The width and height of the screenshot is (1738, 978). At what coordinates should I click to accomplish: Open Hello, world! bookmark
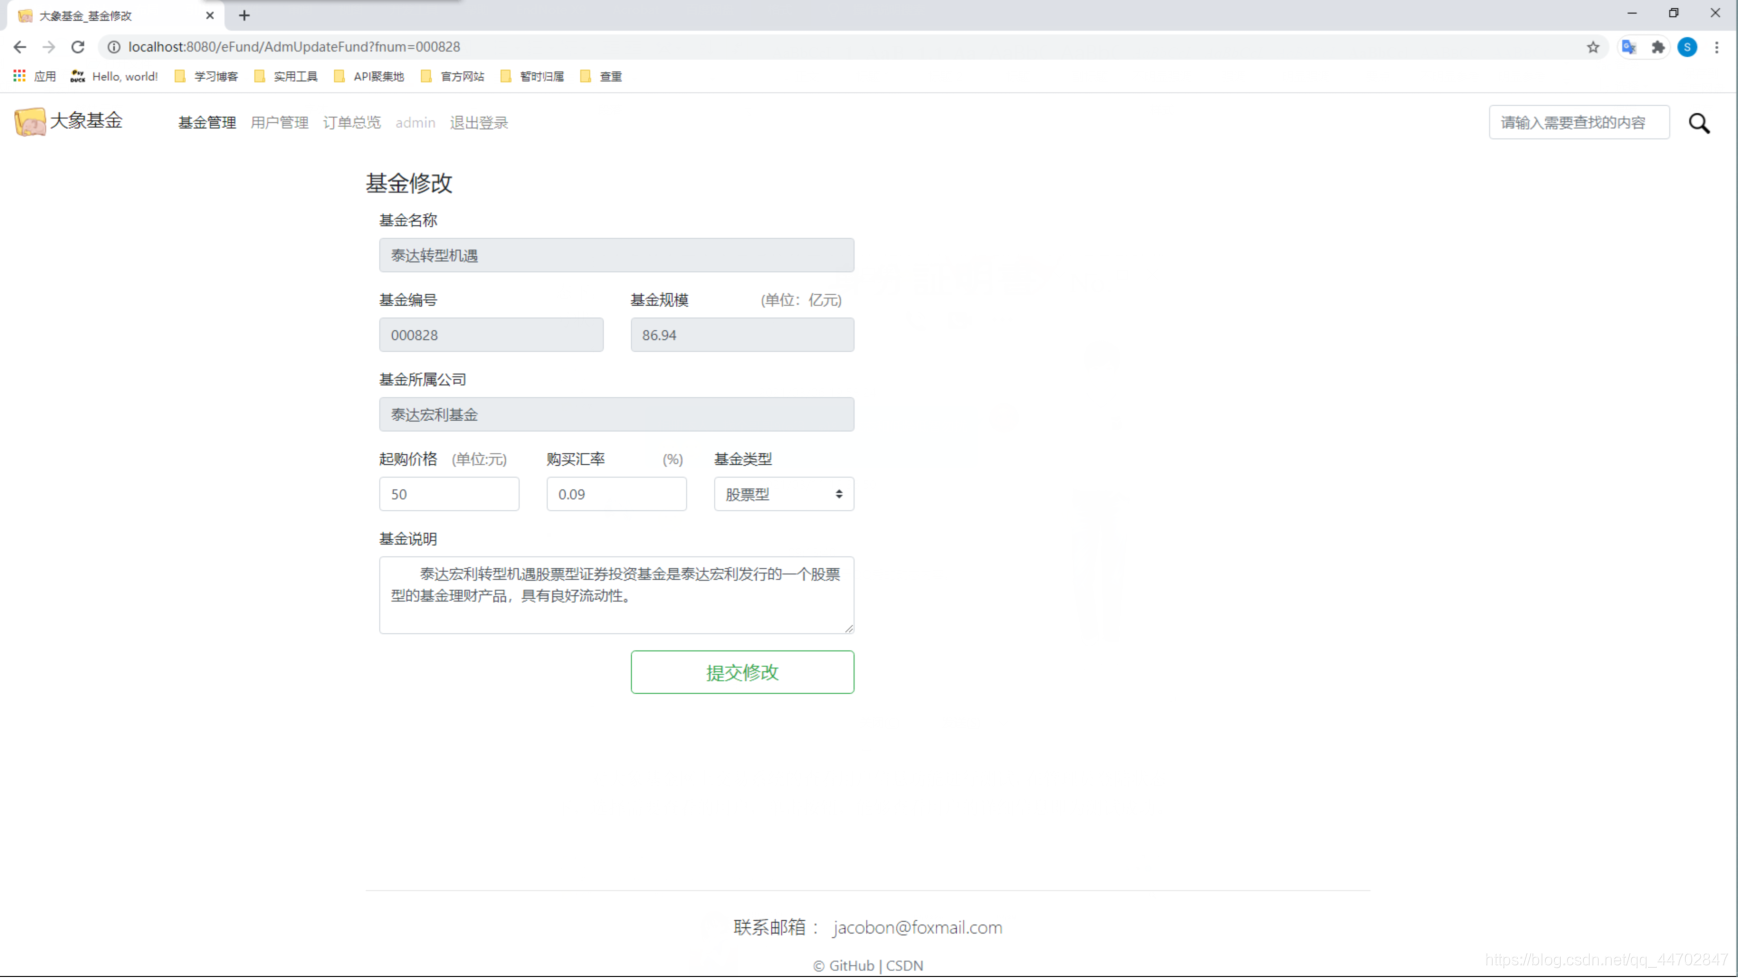[114, 76]
